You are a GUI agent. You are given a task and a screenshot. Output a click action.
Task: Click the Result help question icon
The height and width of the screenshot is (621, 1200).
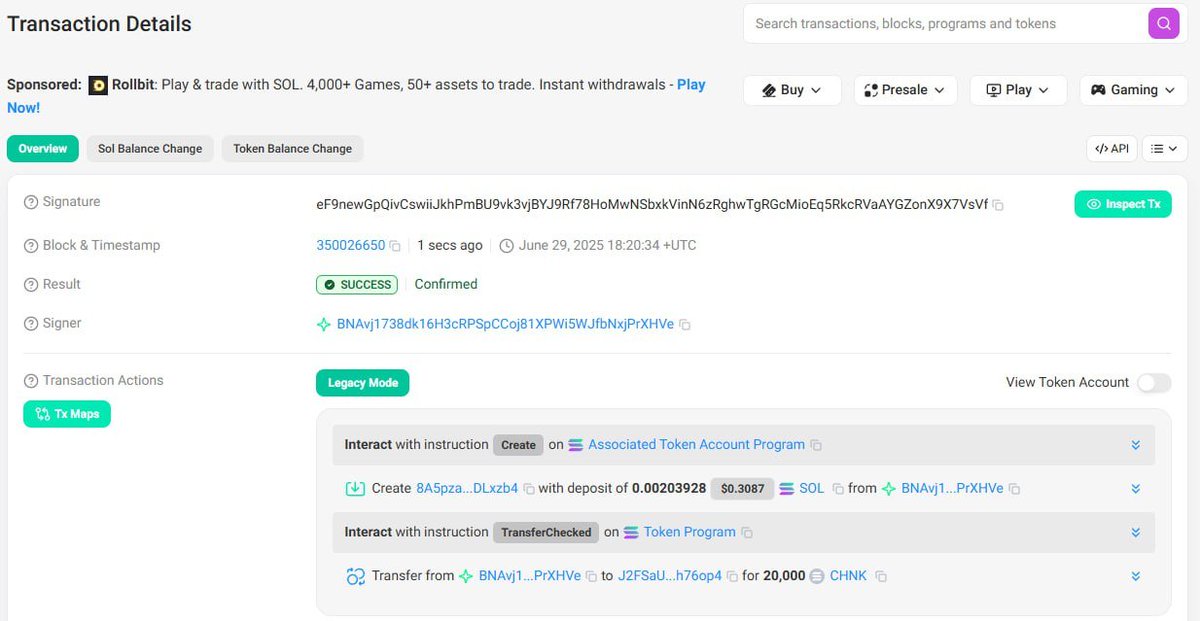(x=31, y=285)
